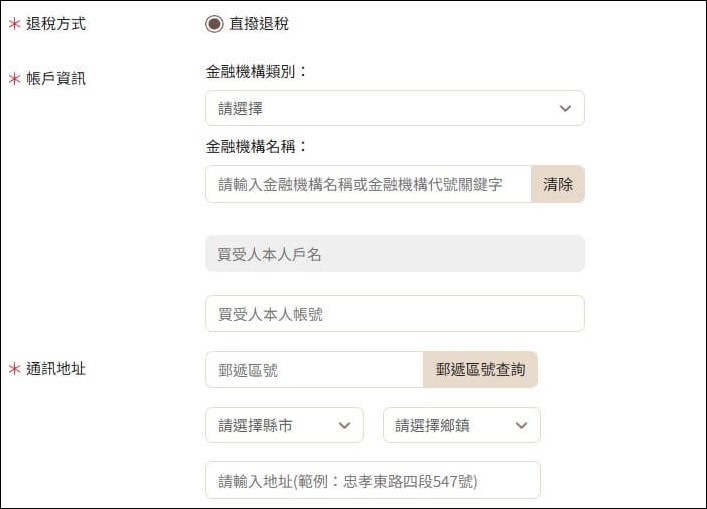Expand the 請選擇縣市 dropdown

point(284,425)
